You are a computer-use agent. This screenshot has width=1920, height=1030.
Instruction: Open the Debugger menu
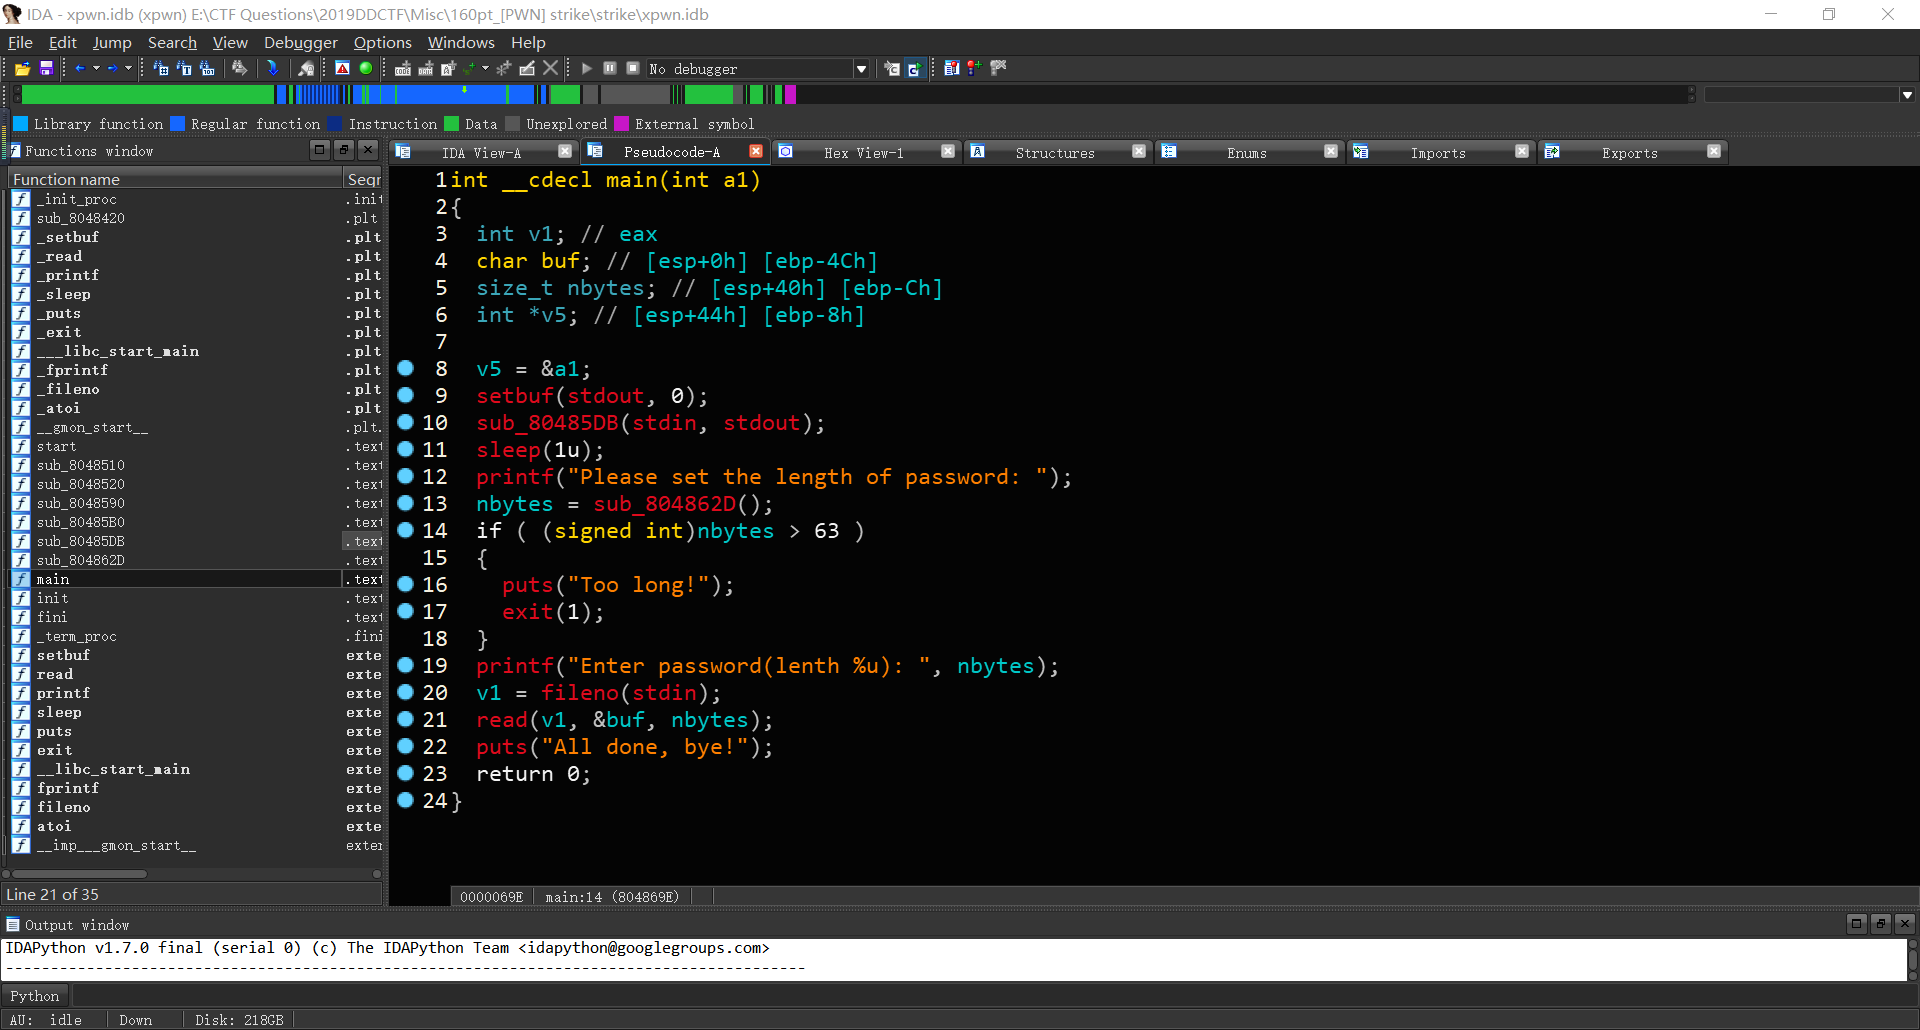click(300, 42)
